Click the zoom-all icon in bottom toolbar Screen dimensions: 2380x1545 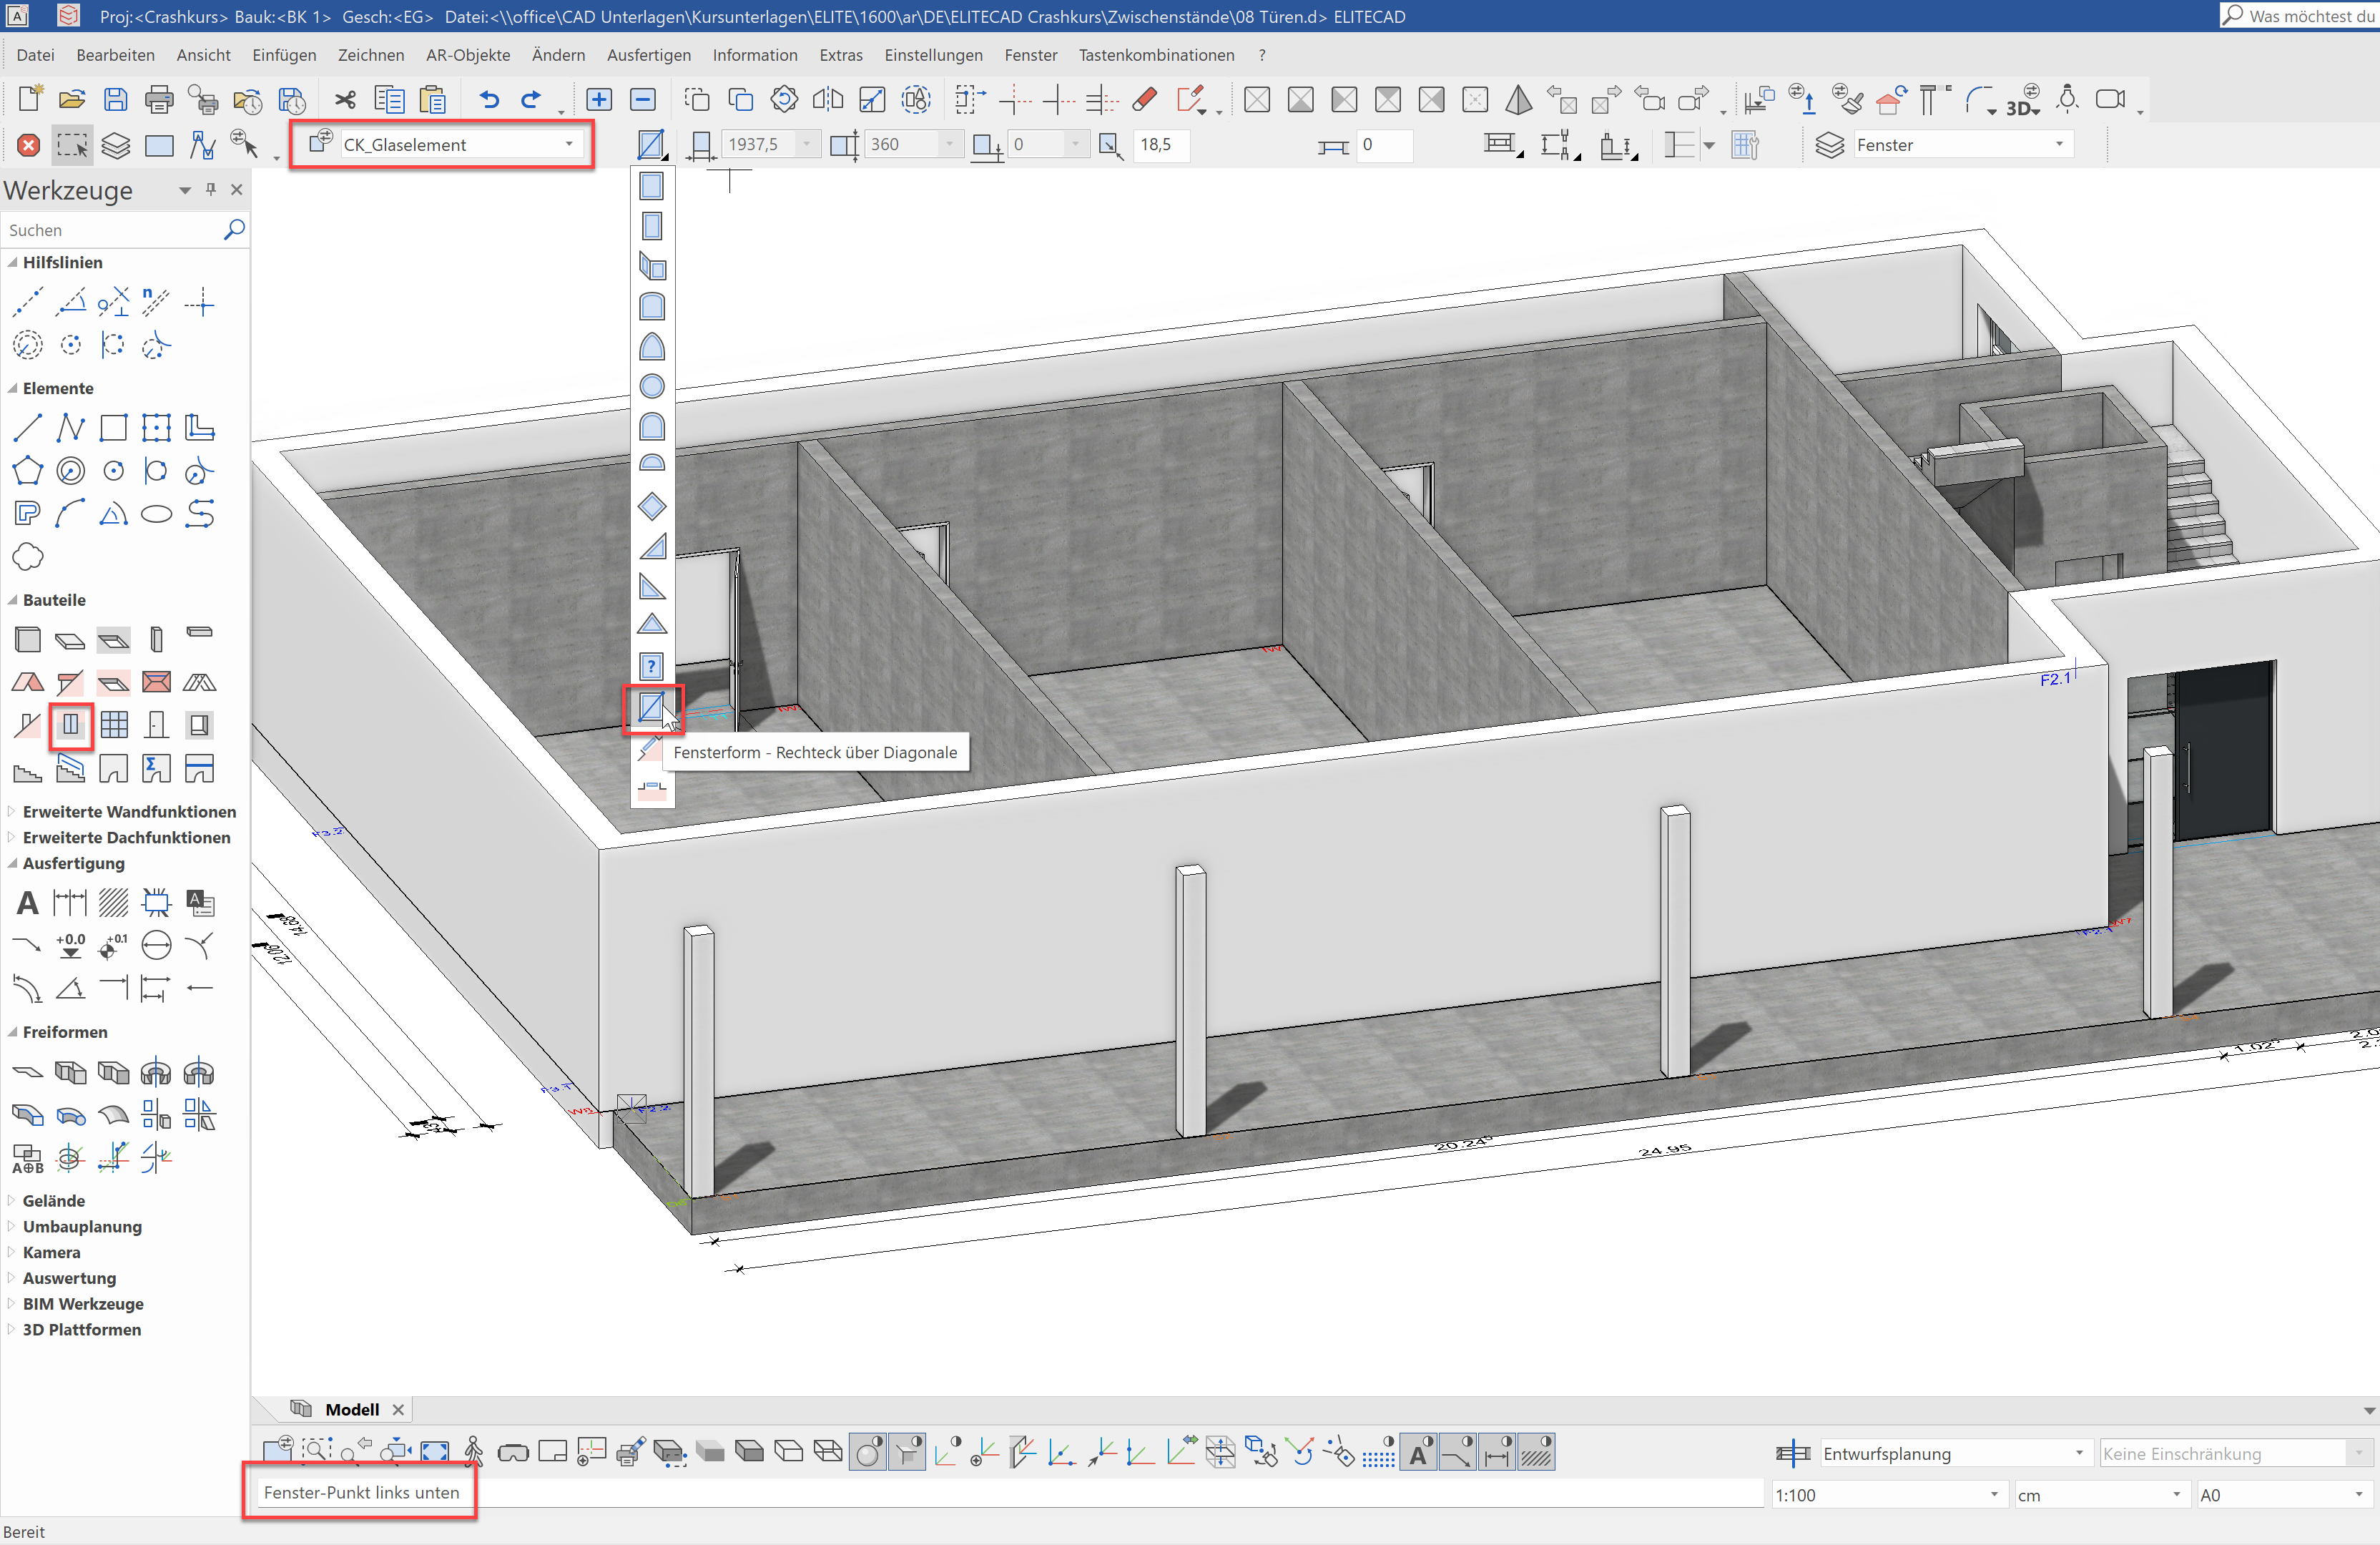(434, 1452)
